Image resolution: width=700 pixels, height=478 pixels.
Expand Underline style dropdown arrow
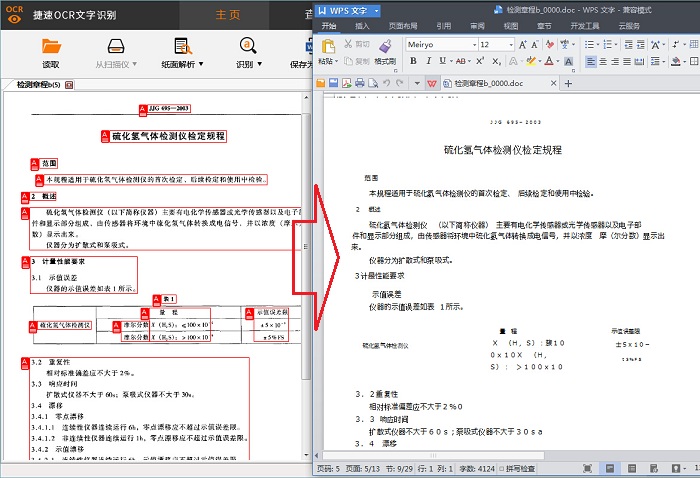pos(451,61)
